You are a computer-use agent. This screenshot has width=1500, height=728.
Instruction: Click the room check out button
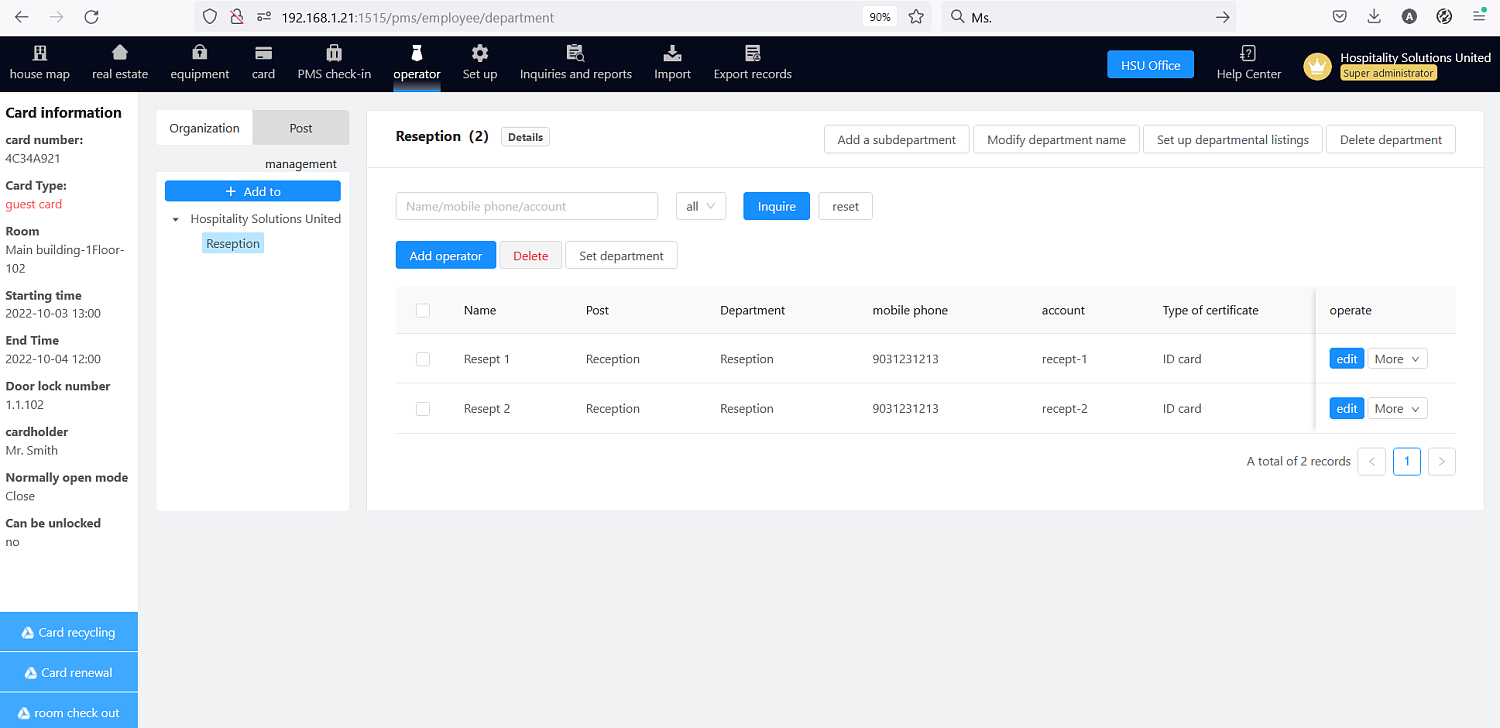pos(69,712)
